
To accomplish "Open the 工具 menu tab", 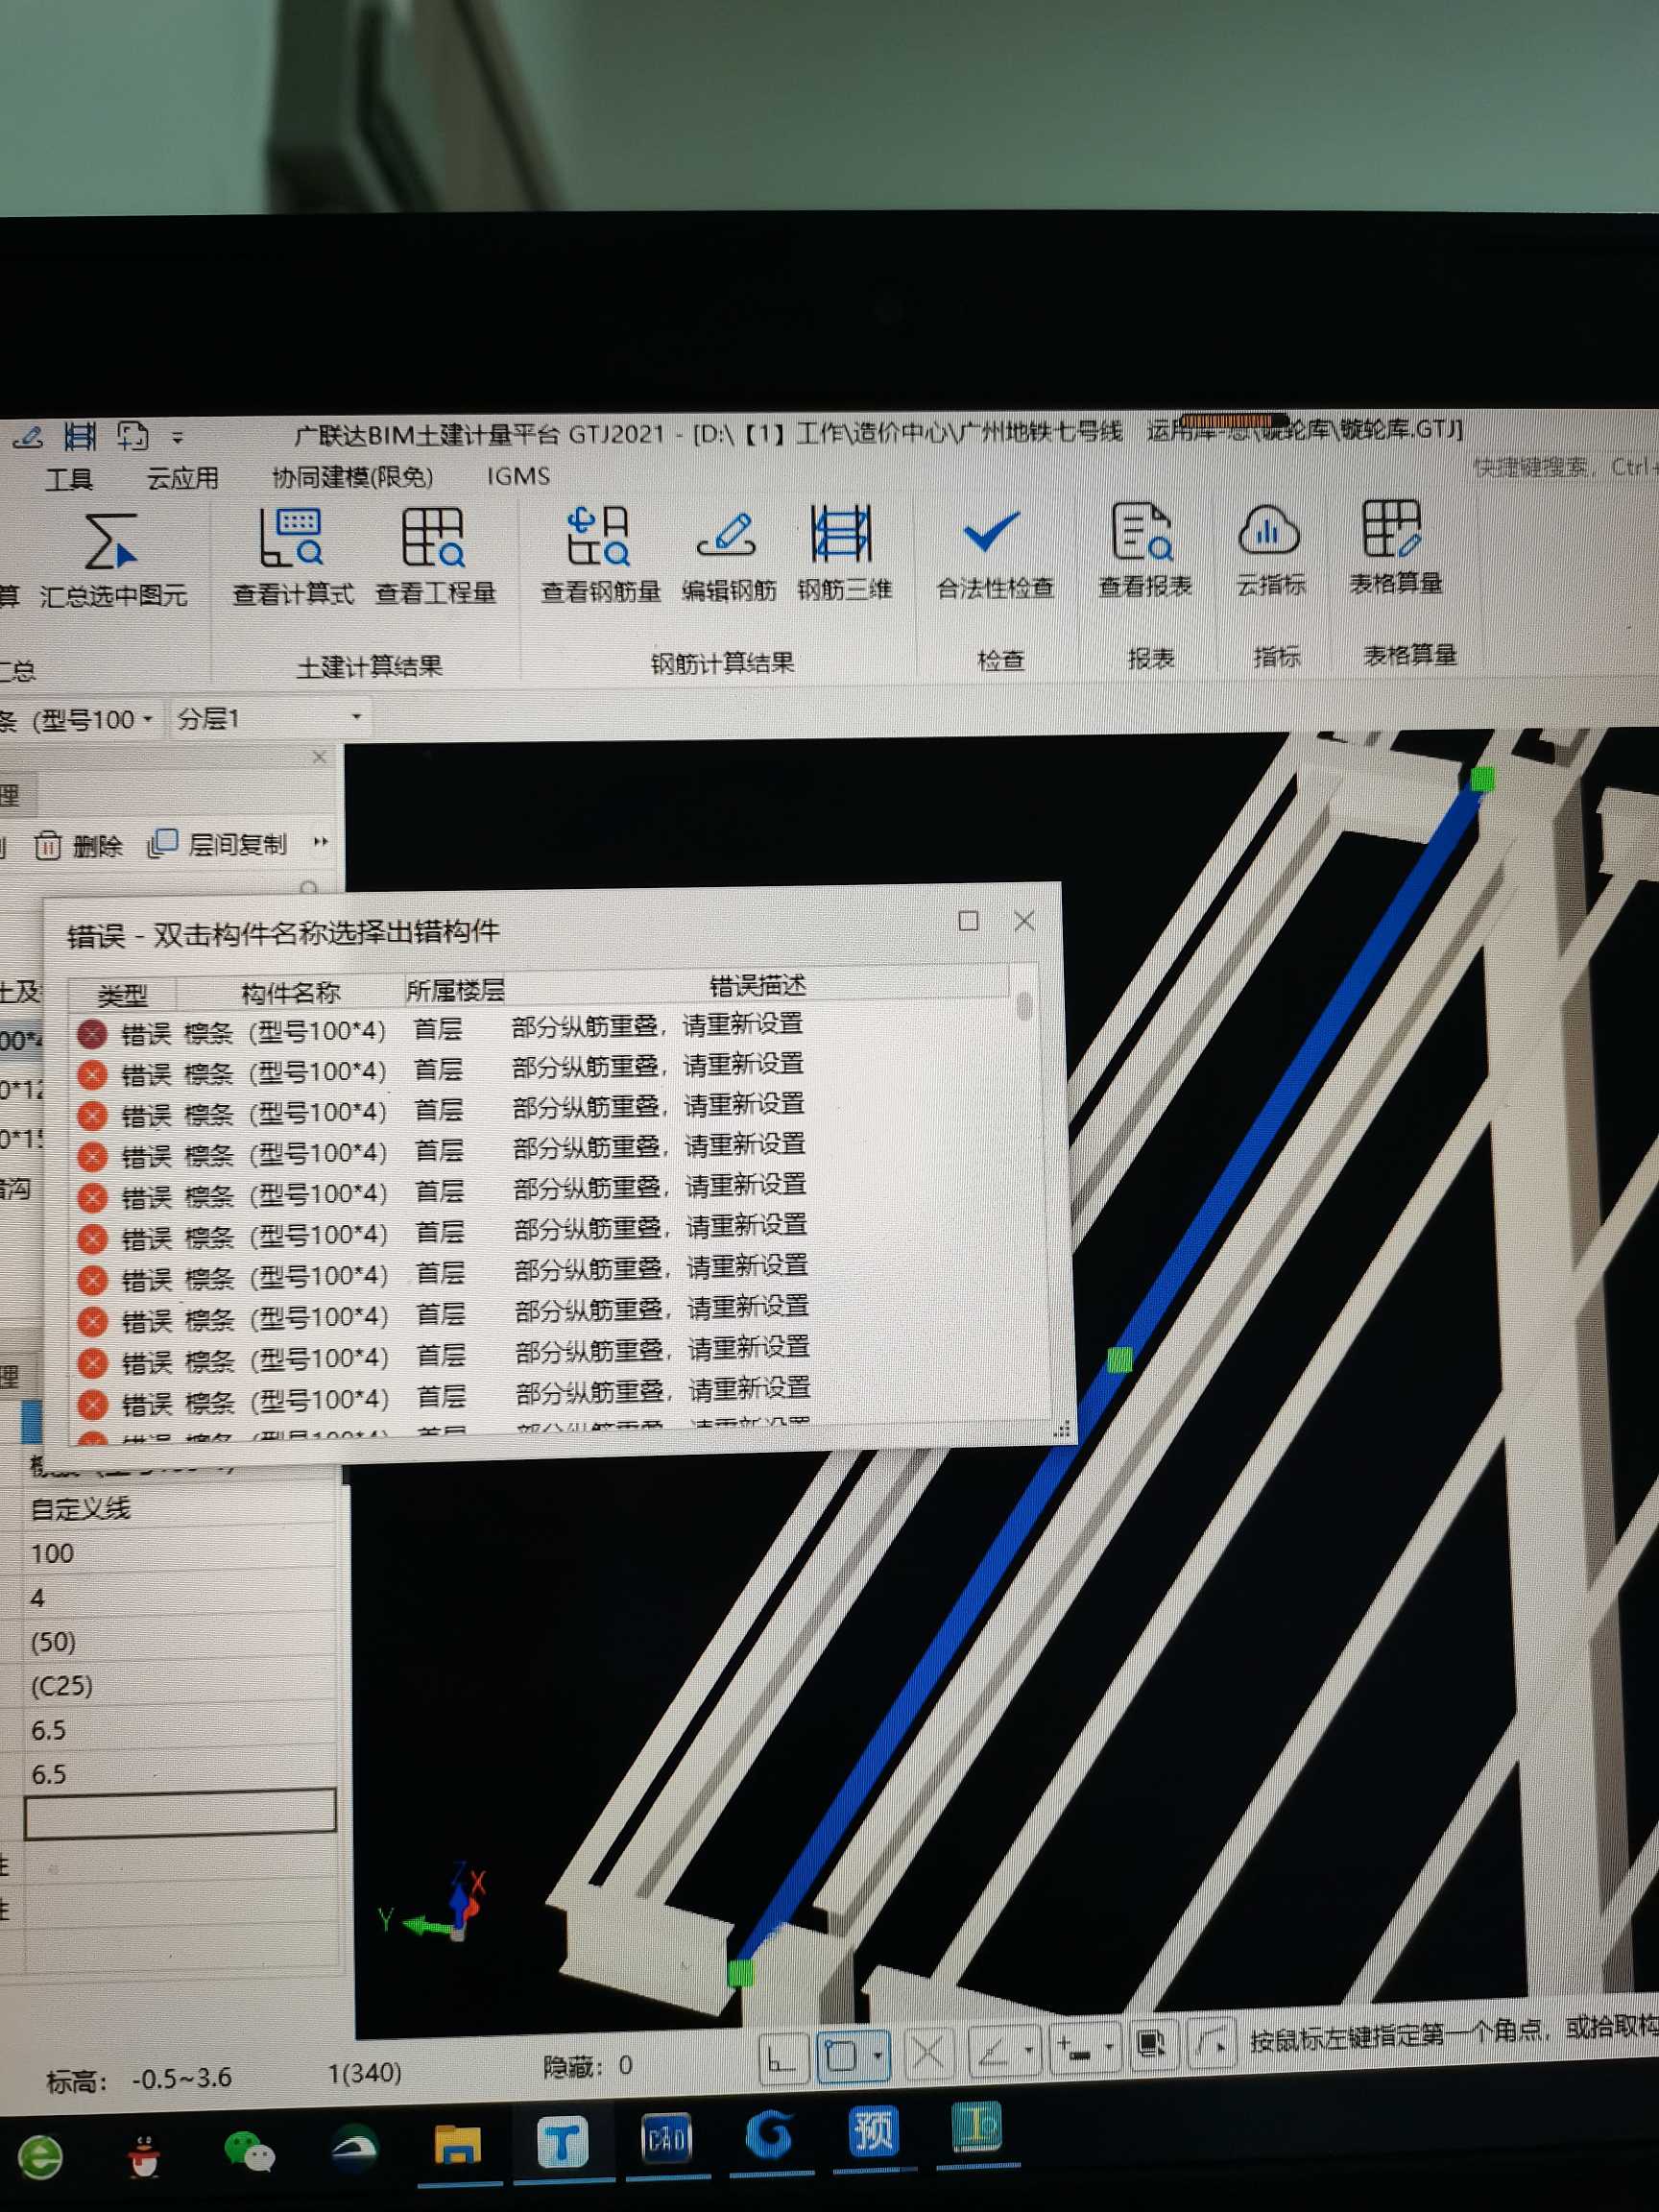I will click(69, 479).
